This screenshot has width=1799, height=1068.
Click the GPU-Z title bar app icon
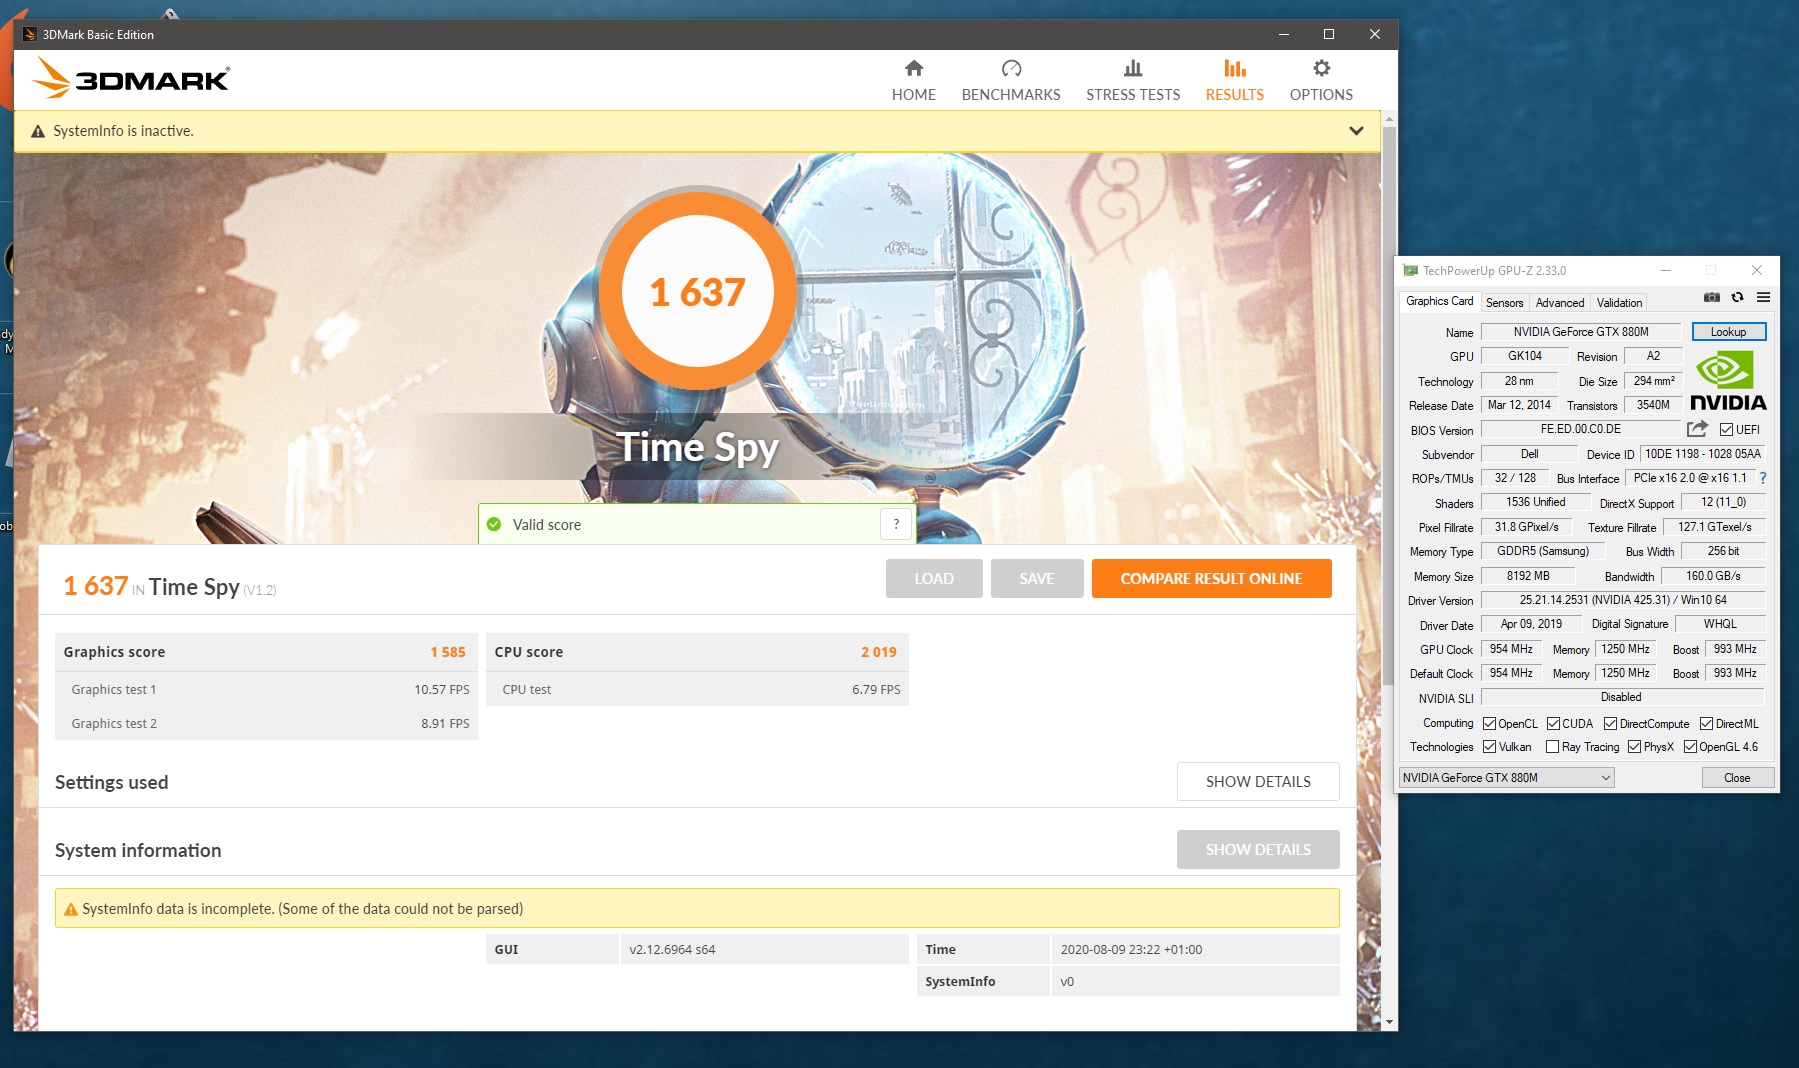tap(1410, 270)
